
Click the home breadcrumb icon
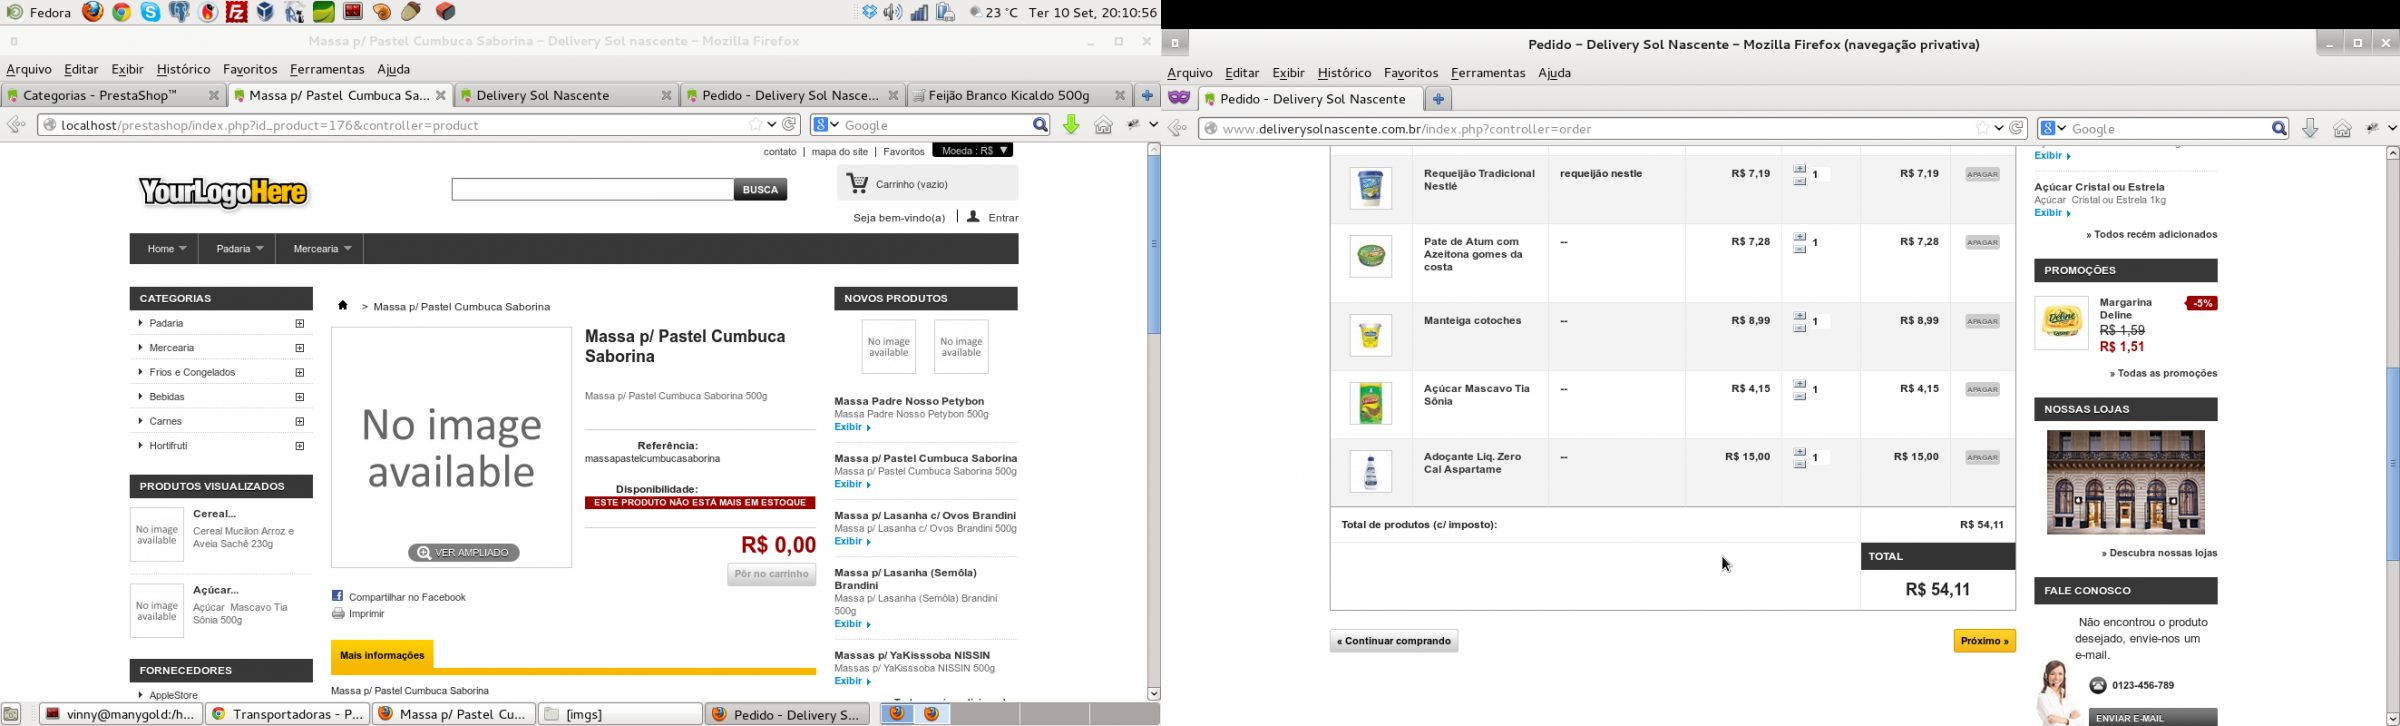(343, 306)
